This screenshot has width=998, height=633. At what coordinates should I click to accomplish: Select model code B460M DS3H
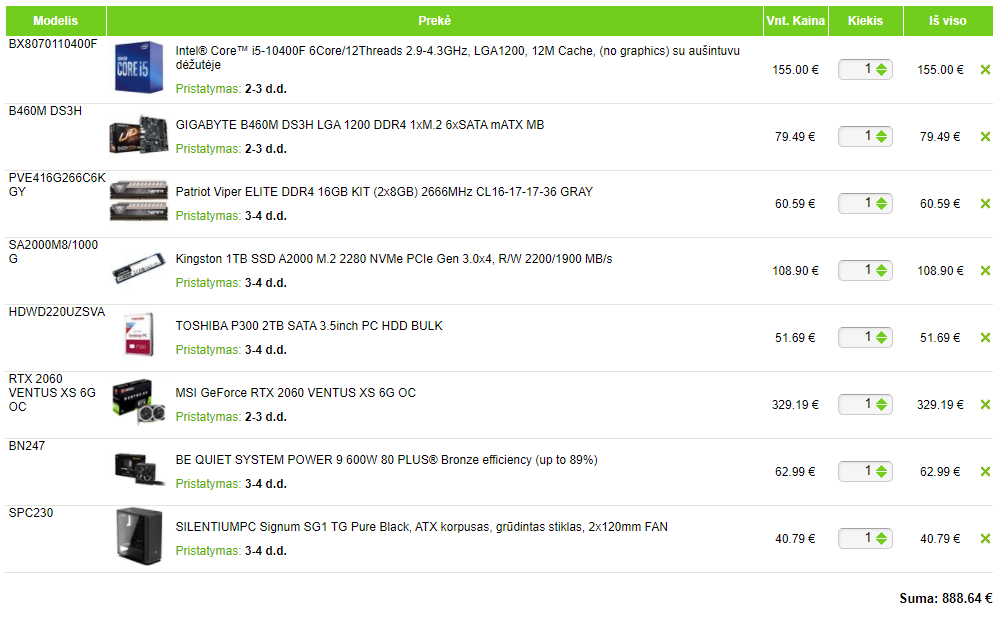tap(45, 111)
